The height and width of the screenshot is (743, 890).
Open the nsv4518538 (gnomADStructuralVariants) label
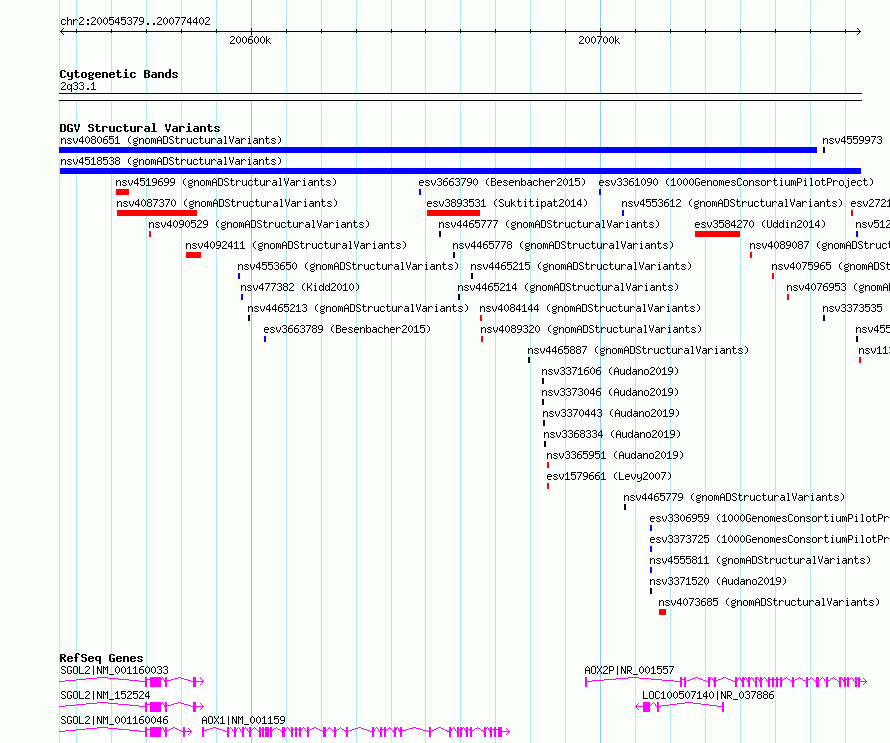click(171, 161)
